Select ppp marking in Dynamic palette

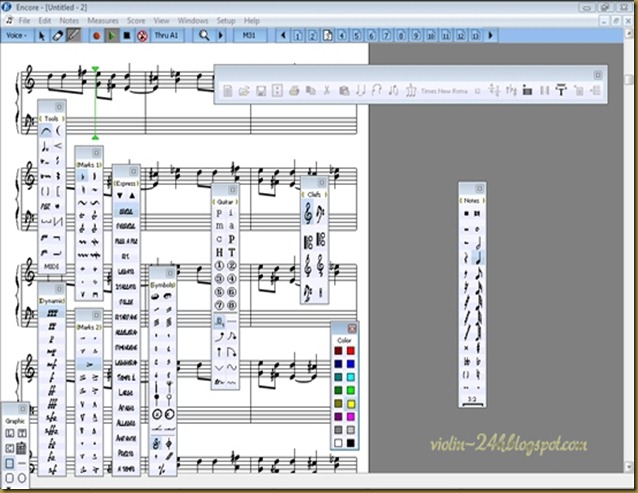[52, 313]
